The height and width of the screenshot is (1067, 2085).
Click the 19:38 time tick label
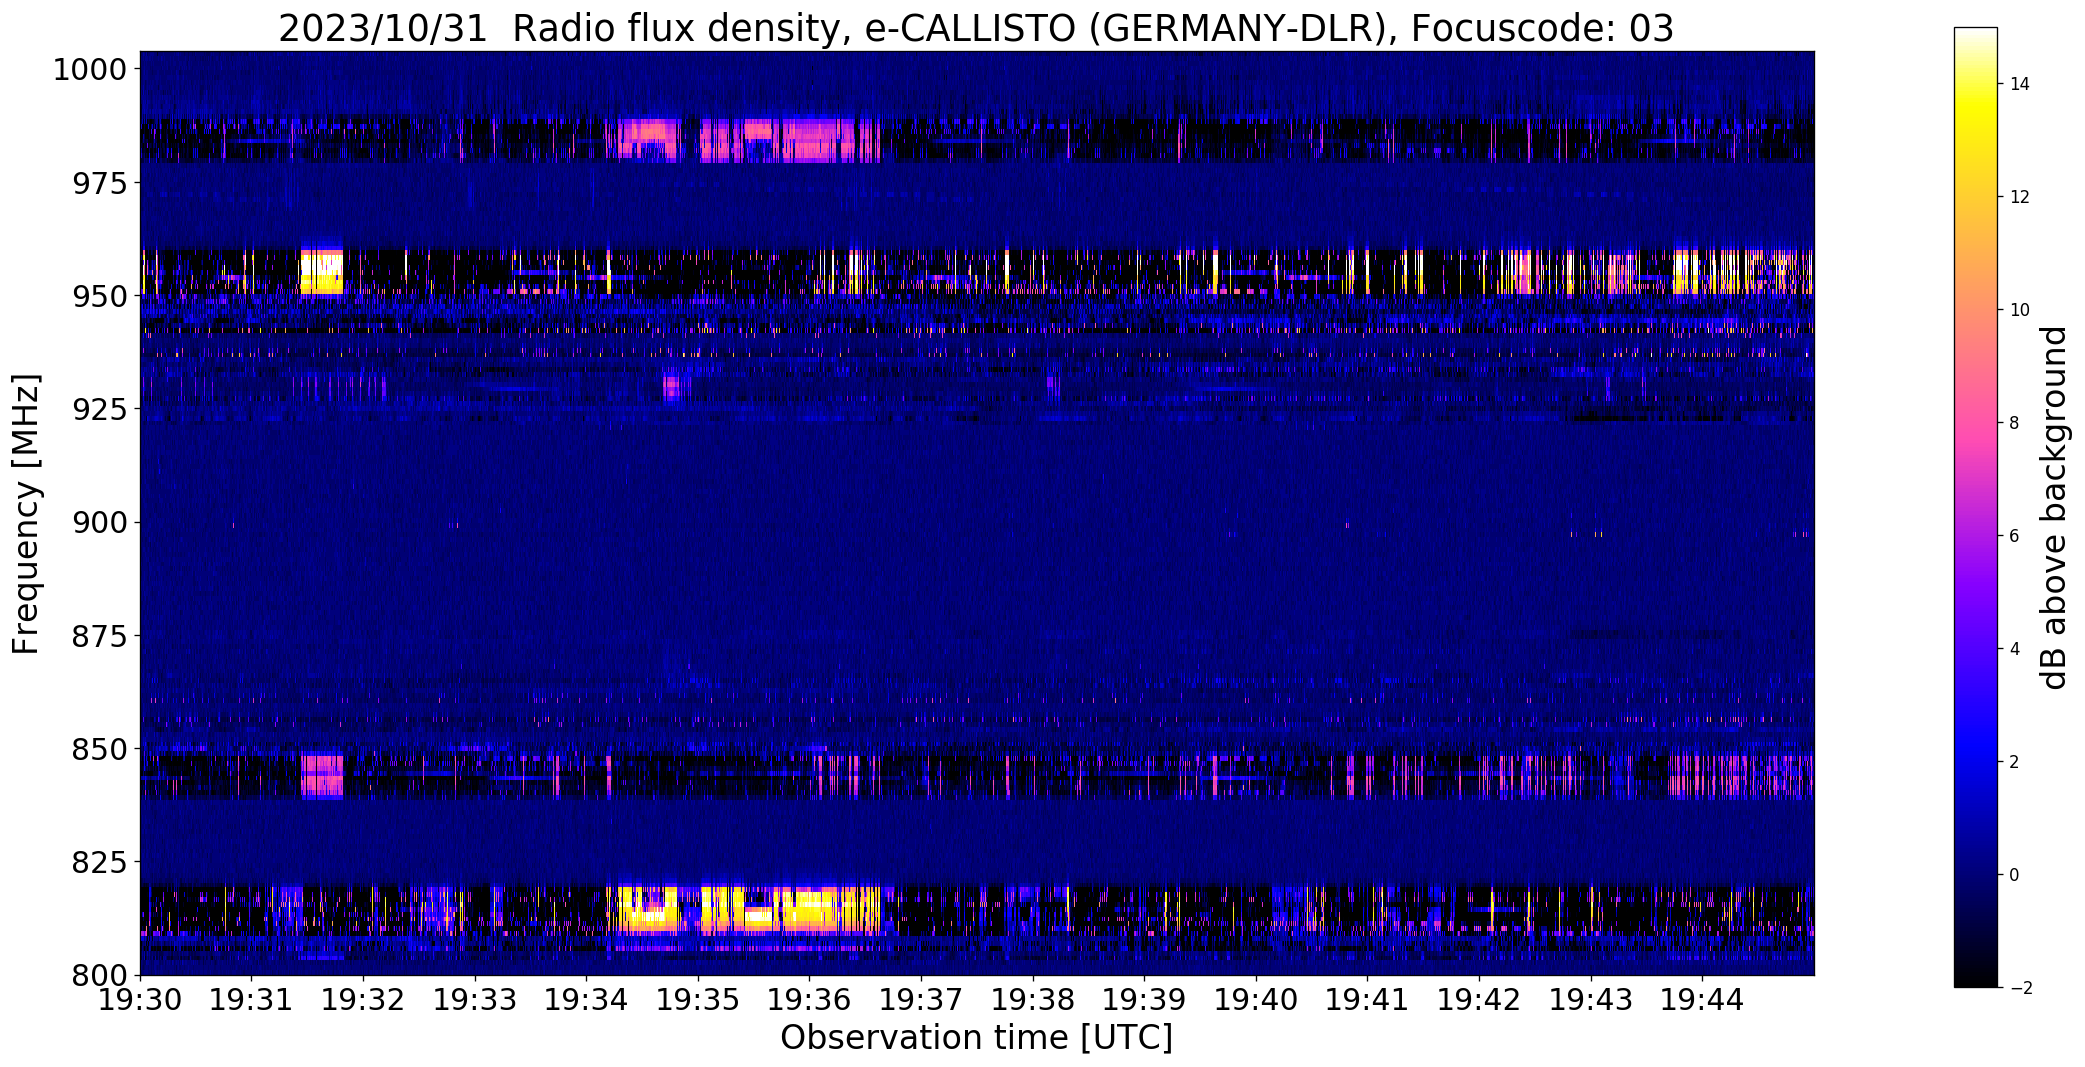point(1033,1000)
